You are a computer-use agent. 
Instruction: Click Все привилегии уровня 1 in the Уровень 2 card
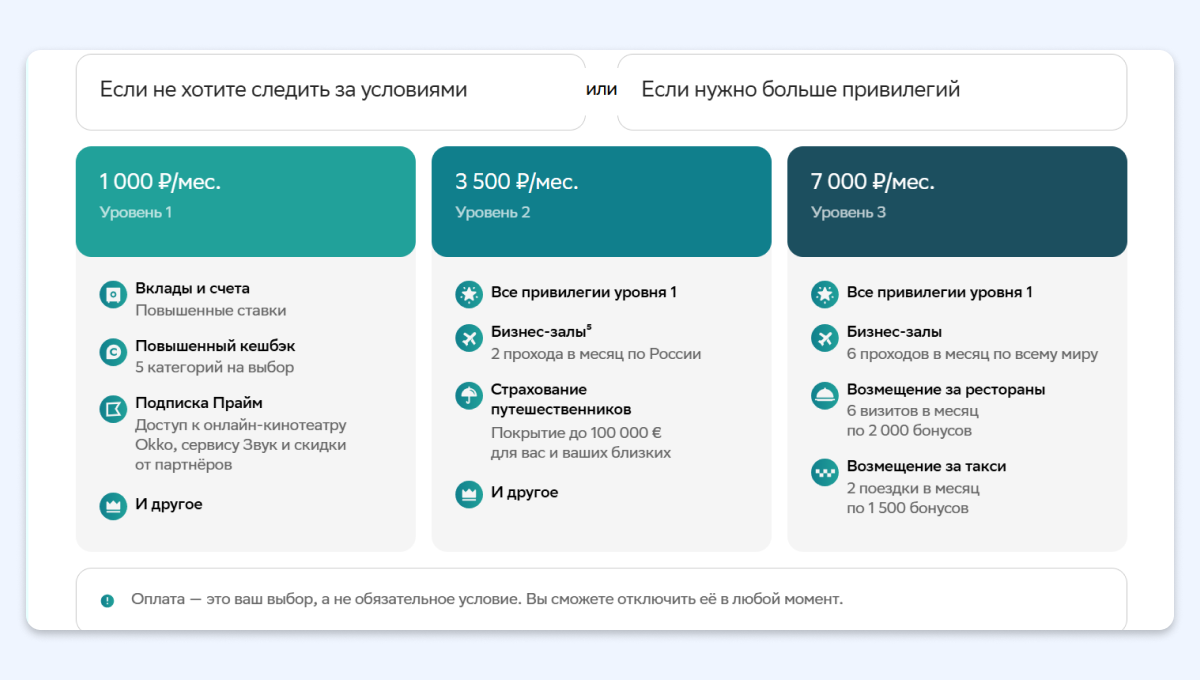pos(584,293)
